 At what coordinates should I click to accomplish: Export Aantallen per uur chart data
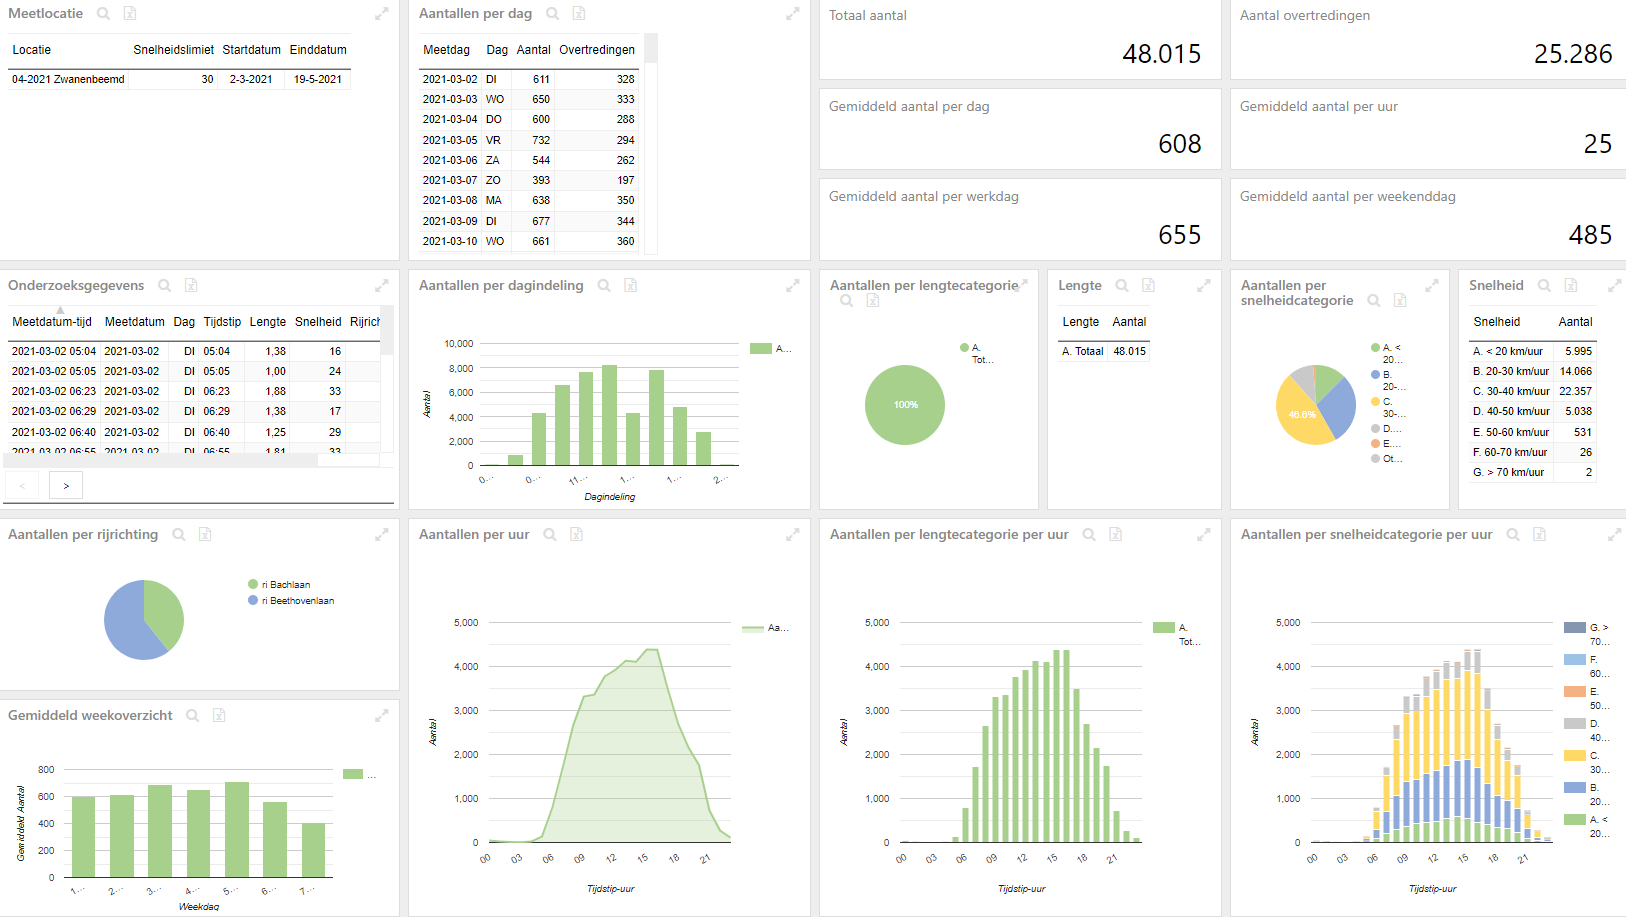point(577,535)
